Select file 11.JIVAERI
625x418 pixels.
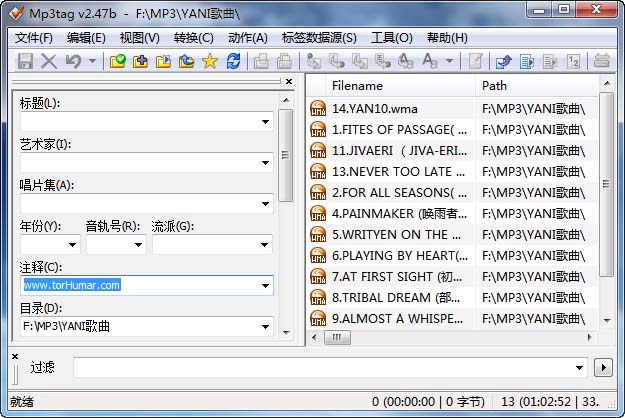(x=399, y=151)
